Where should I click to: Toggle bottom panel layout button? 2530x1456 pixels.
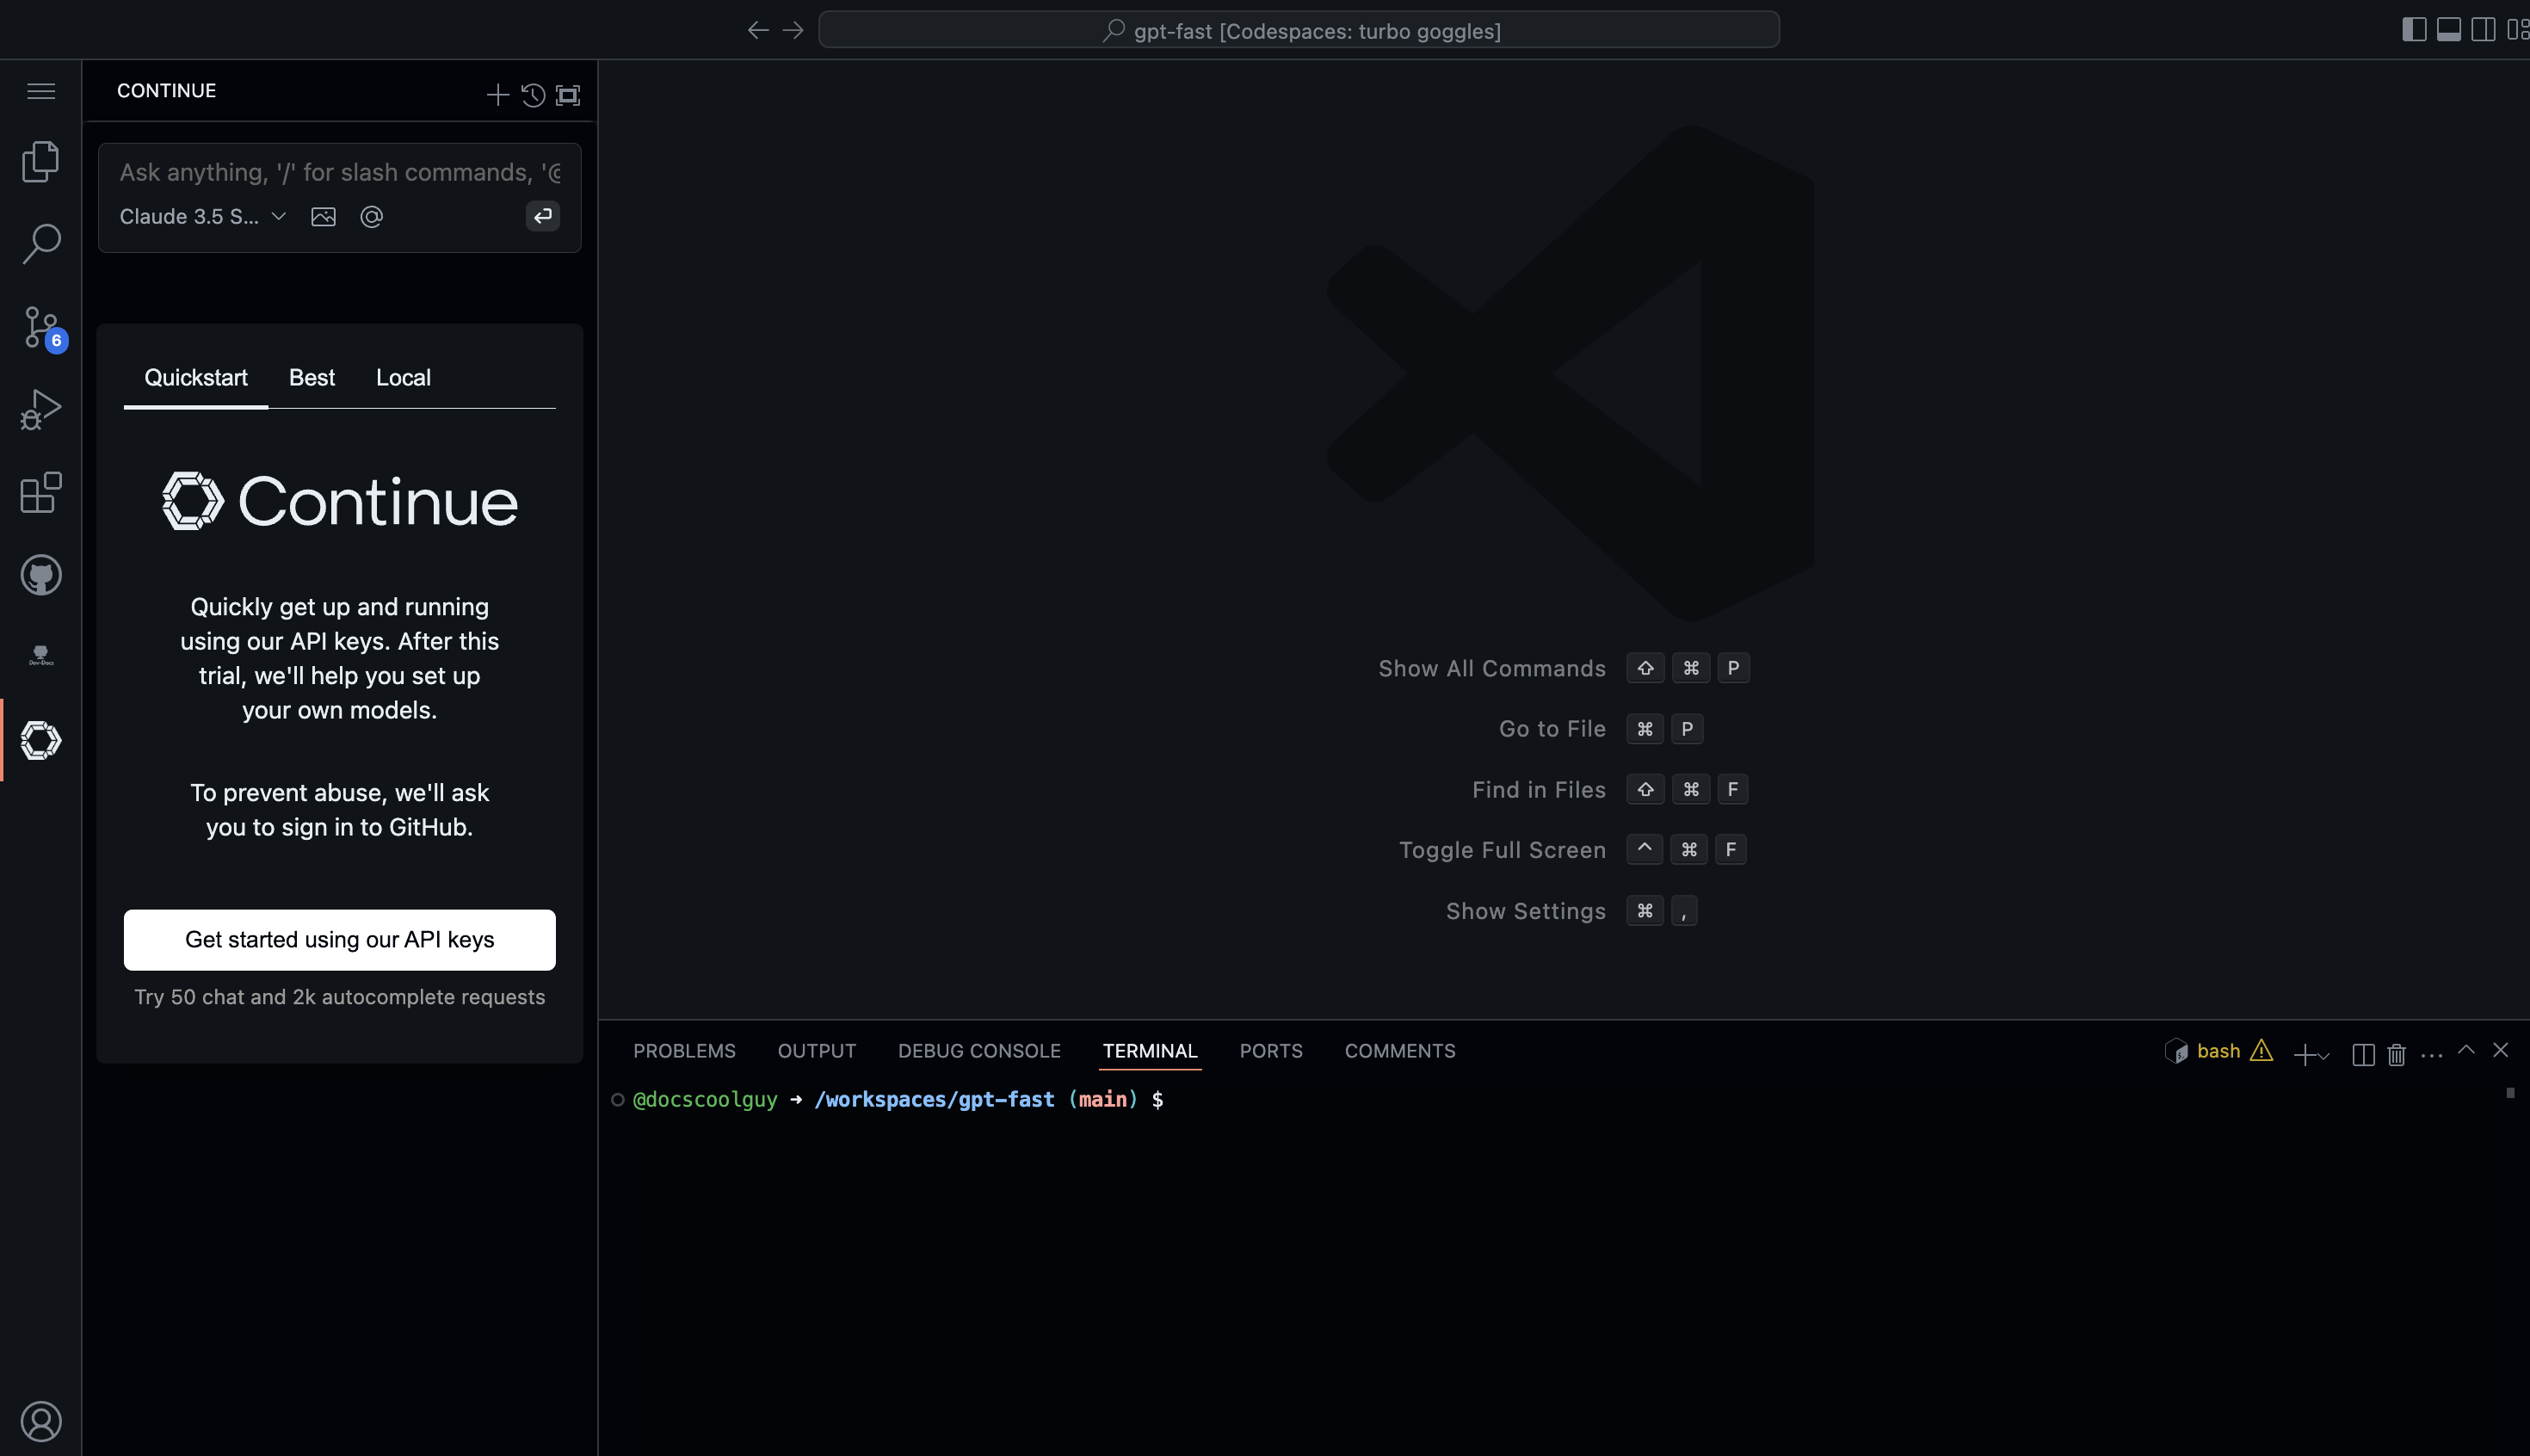[2448, 30]
